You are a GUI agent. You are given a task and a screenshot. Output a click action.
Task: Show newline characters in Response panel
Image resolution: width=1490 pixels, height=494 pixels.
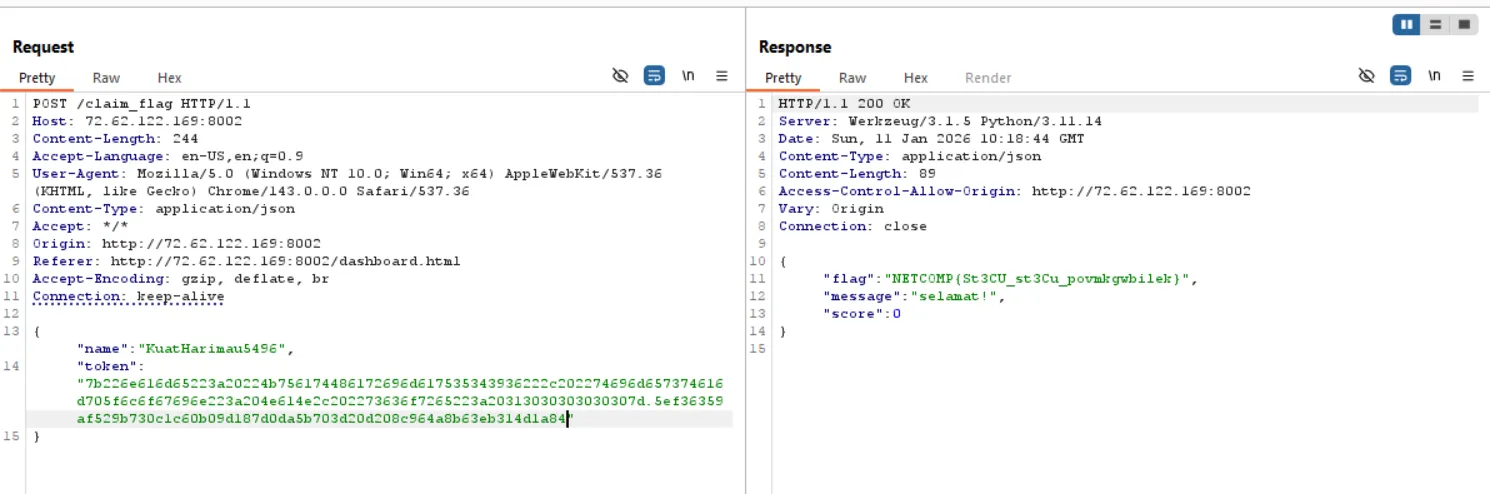[x=1435, y=76]
